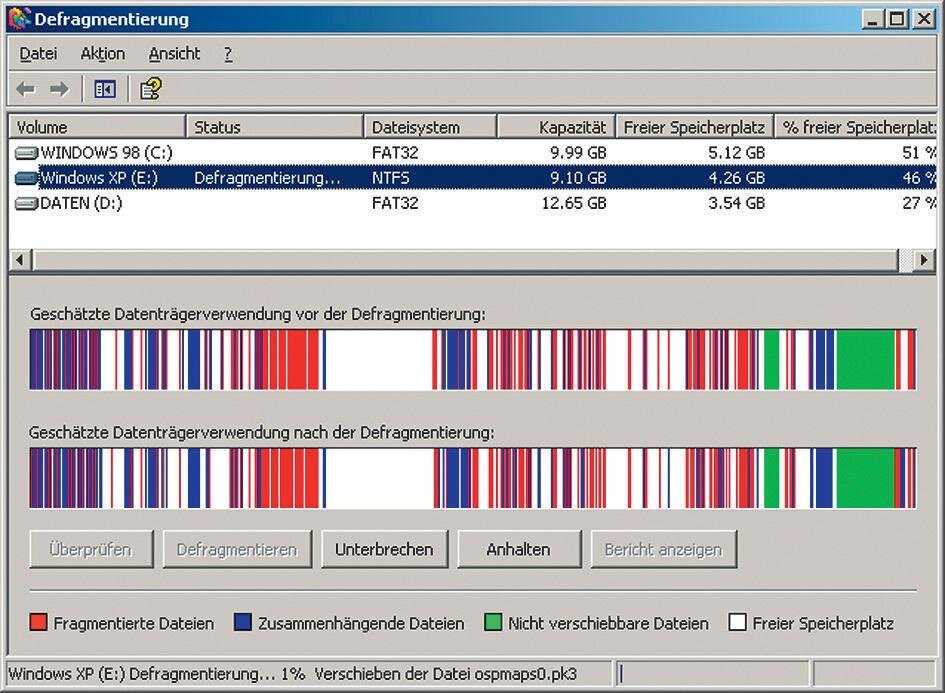Viewport: 945px width, 693px height.
Task: Sort list by Volume column header
Action: 97,127
